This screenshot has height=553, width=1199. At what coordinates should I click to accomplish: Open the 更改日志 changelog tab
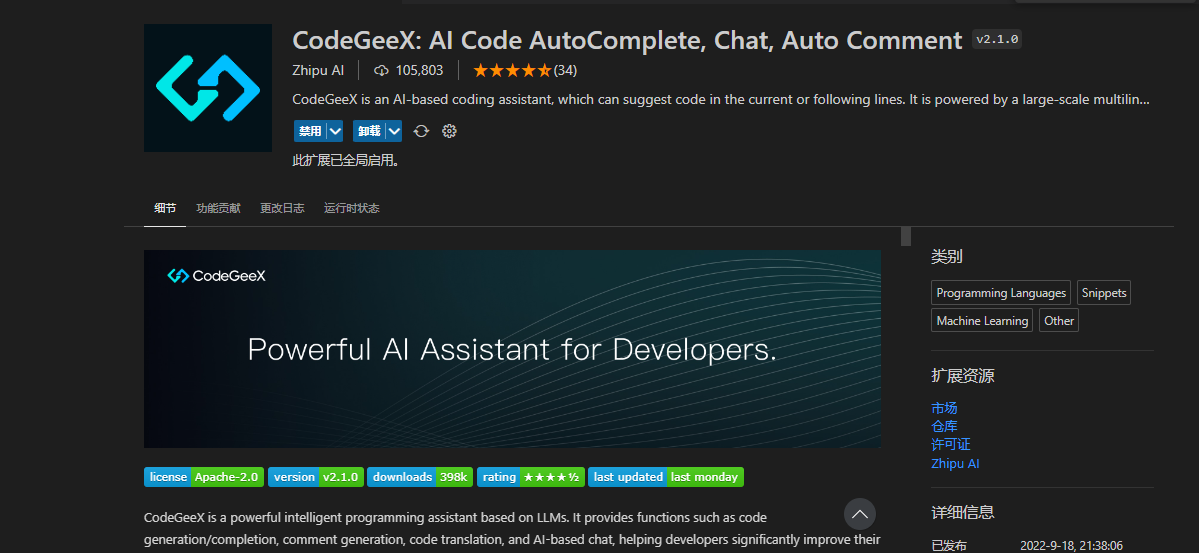point(282,208)
